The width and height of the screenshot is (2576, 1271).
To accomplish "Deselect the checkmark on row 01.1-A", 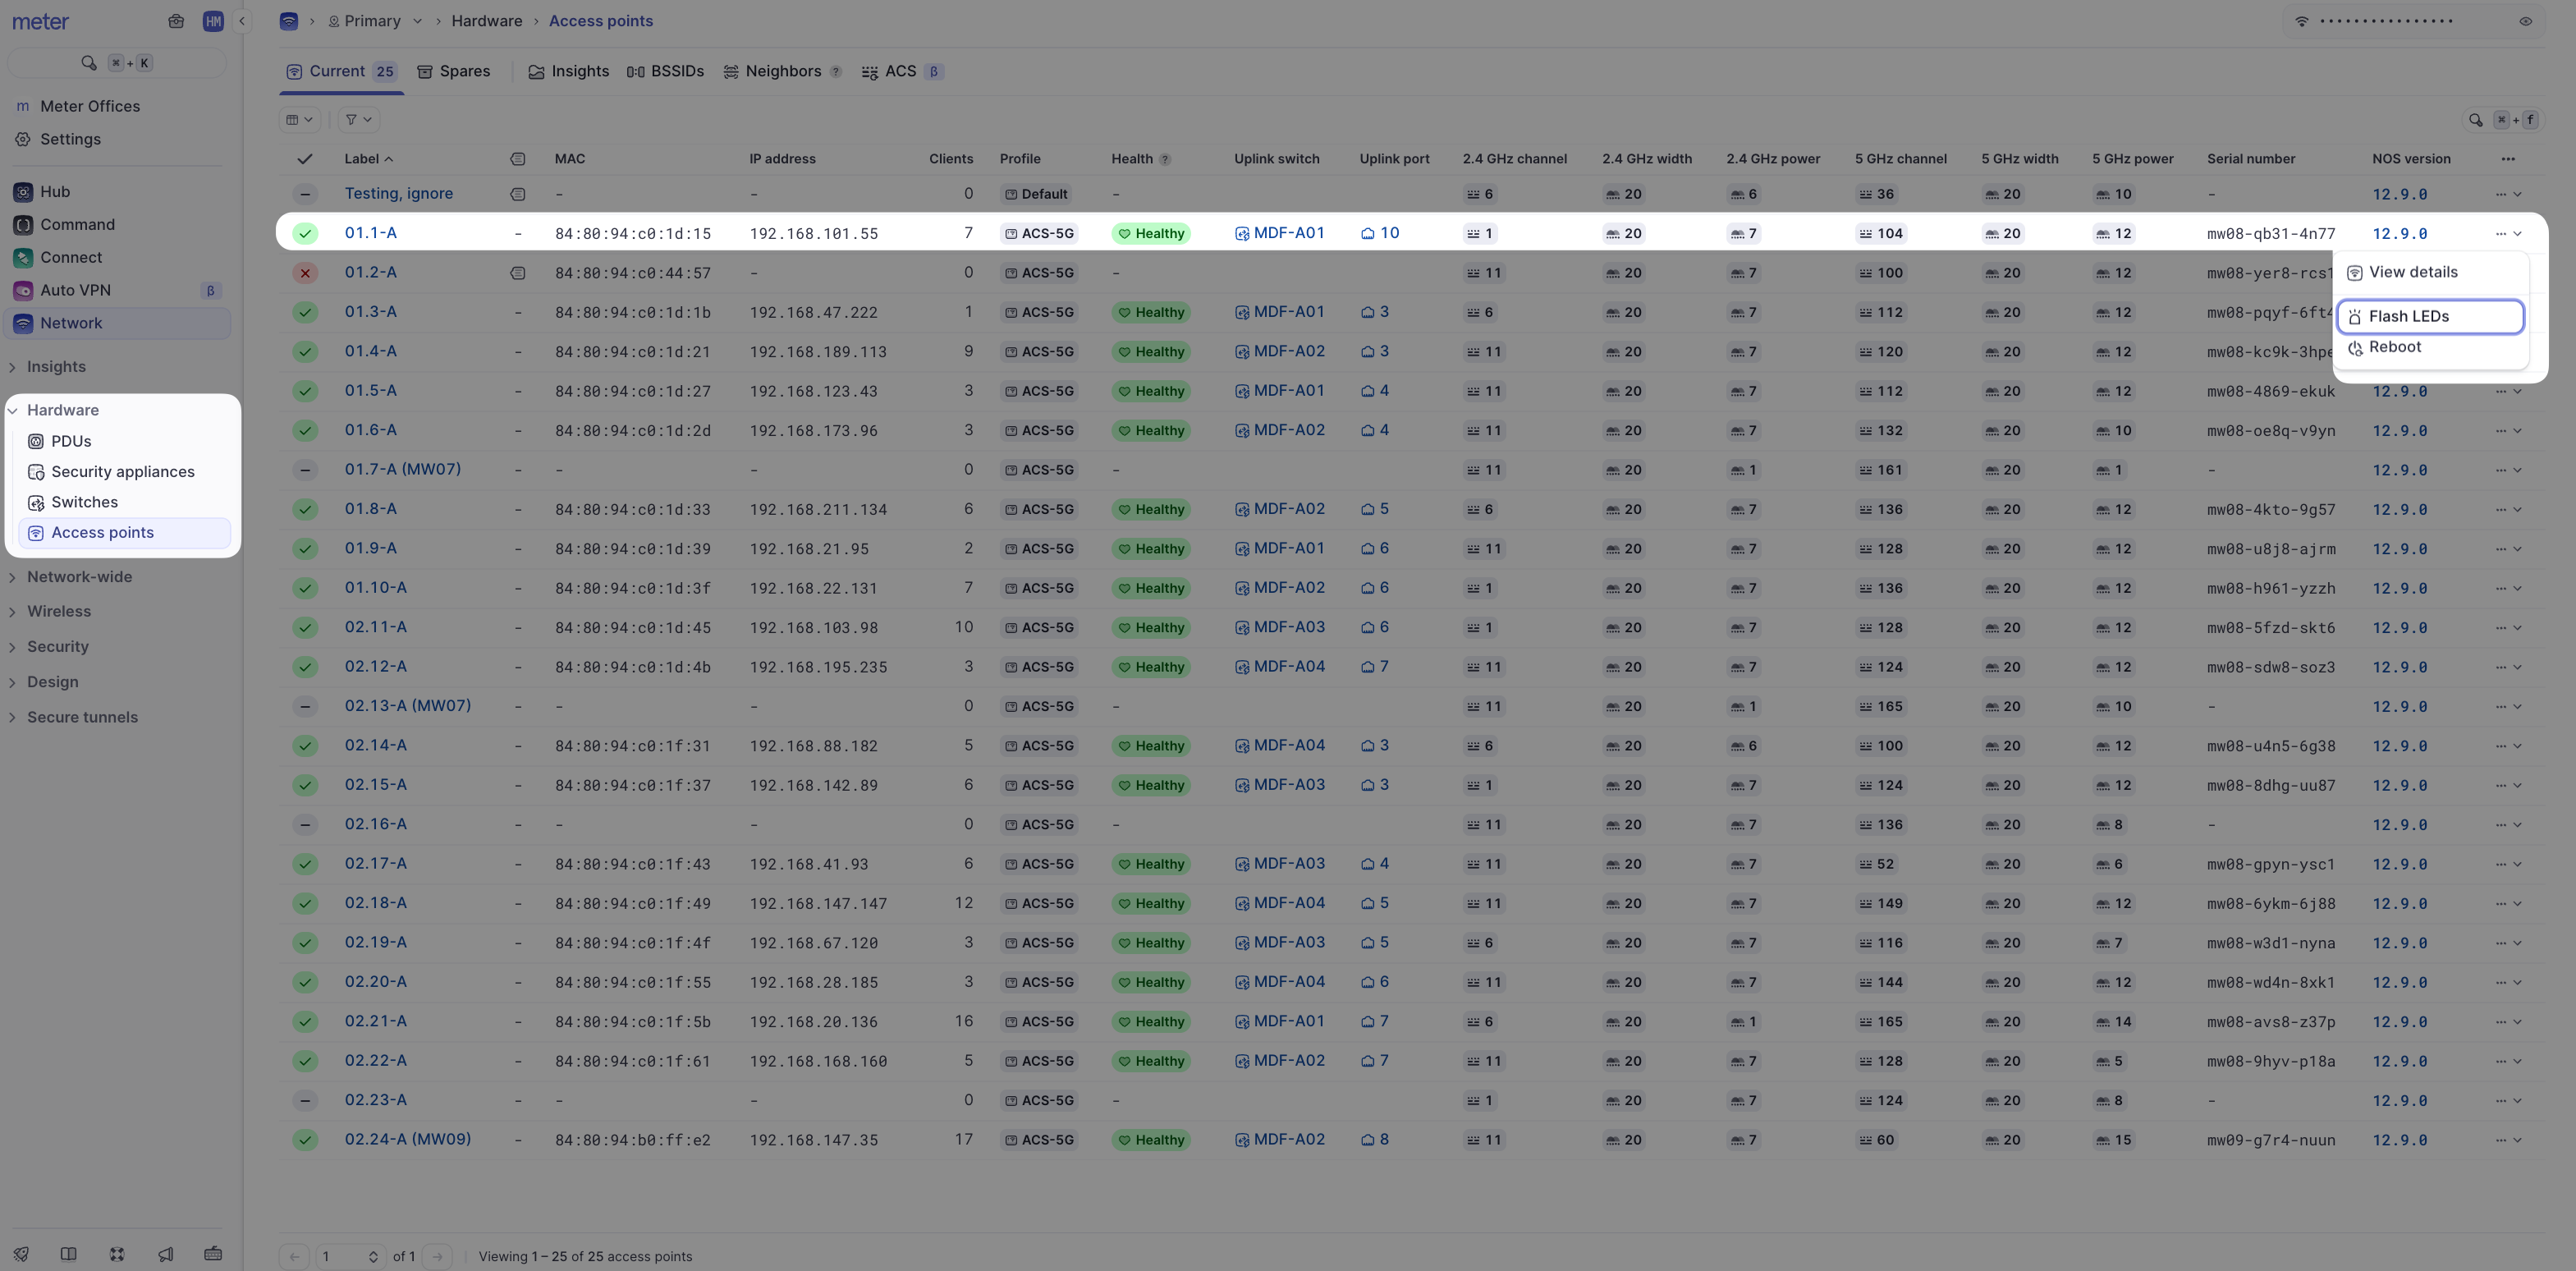I will [x=305, y=232].
